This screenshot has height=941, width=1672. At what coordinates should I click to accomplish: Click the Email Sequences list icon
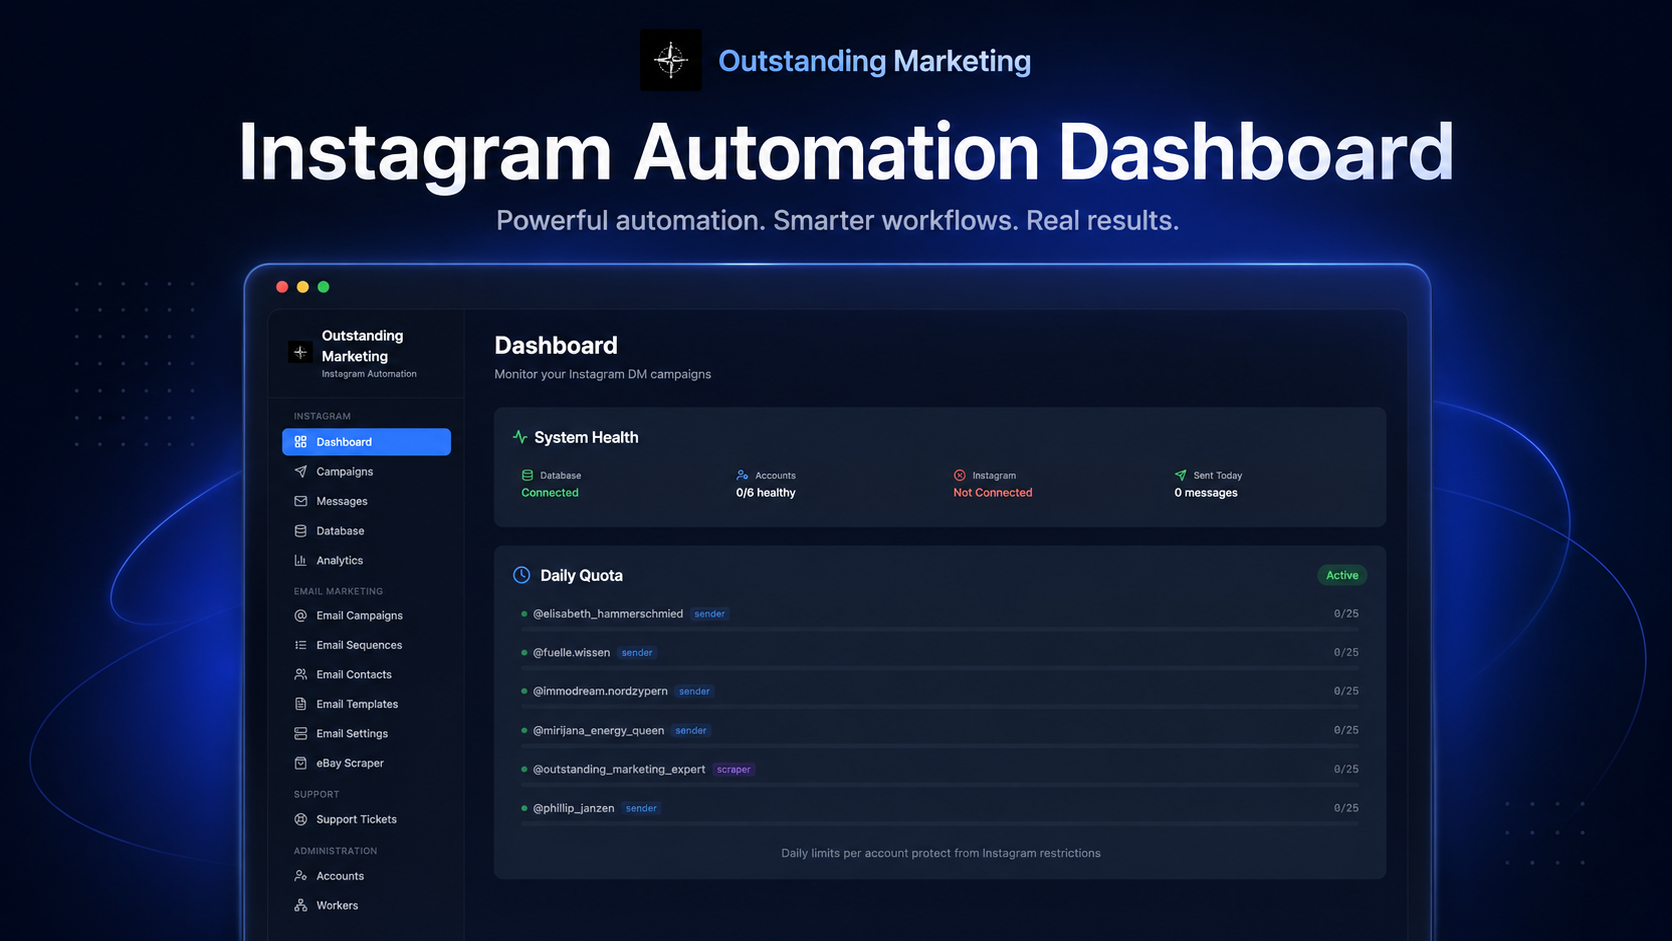[300, 645]
